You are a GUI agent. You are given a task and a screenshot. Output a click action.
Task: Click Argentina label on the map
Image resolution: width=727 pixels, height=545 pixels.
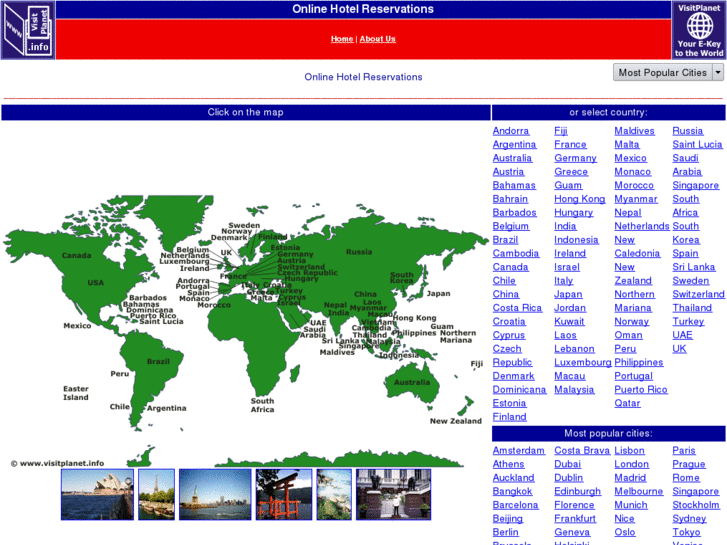click(x=166, y=408)
